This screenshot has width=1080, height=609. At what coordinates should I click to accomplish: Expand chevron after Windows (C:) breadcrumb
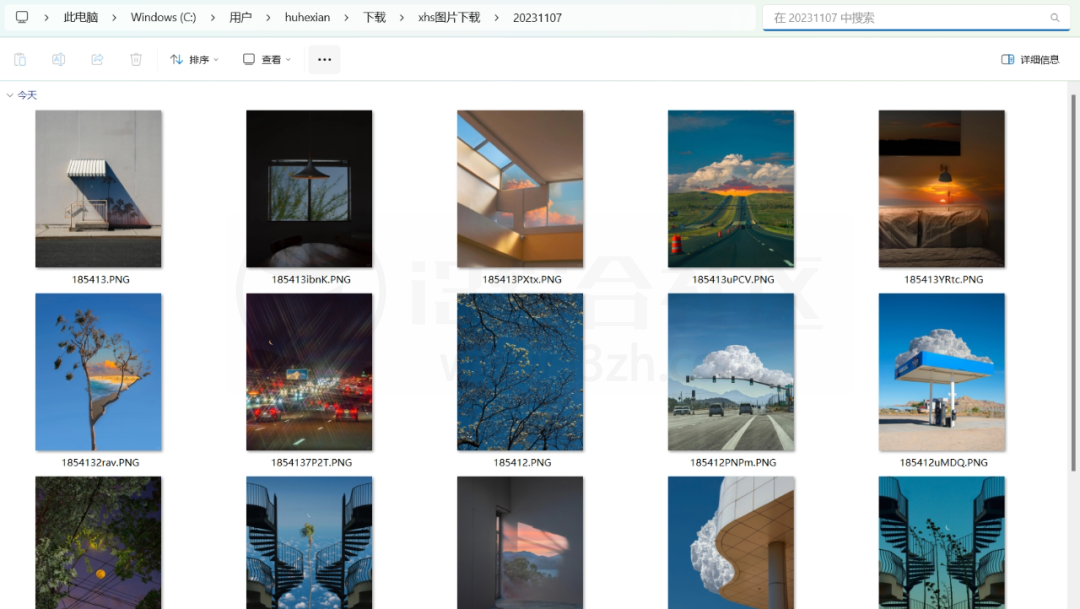pyautogui.click(x=213, y=18)
